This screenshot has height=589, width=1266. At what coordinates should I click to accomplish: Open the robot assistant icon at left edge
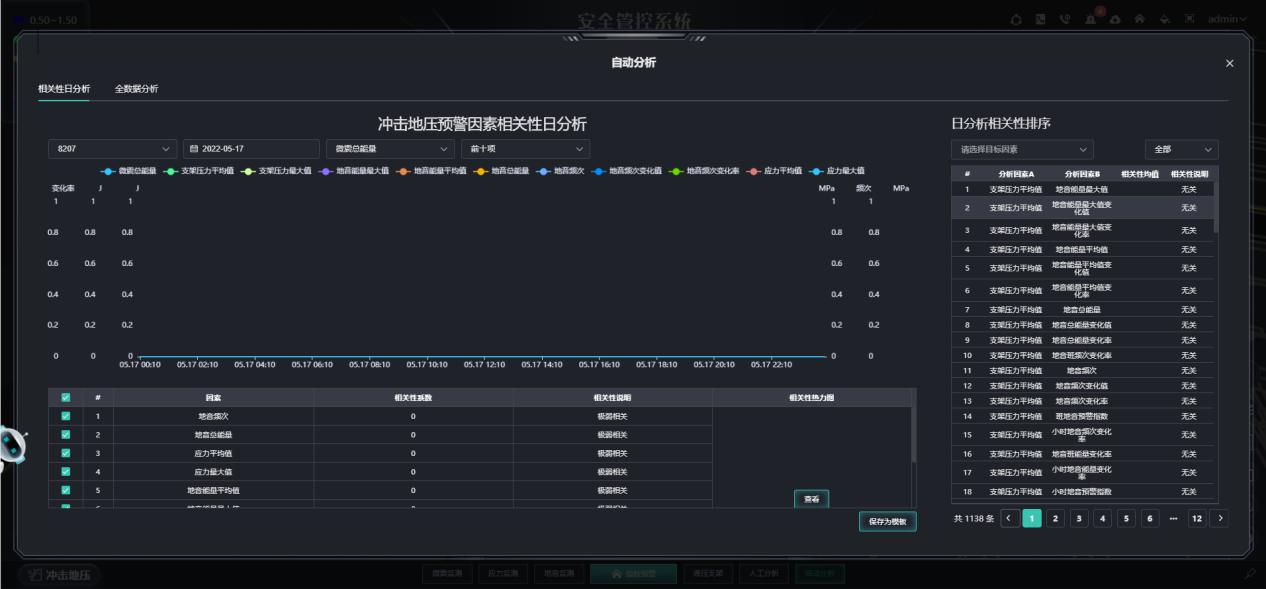14,448
